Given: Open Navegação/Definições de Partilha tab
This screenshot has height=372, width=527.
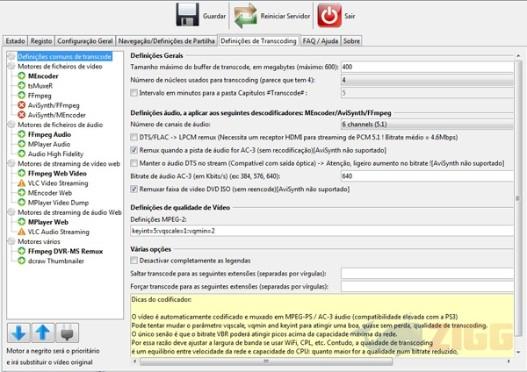Looking at the screenshot, I should [166, 41].
